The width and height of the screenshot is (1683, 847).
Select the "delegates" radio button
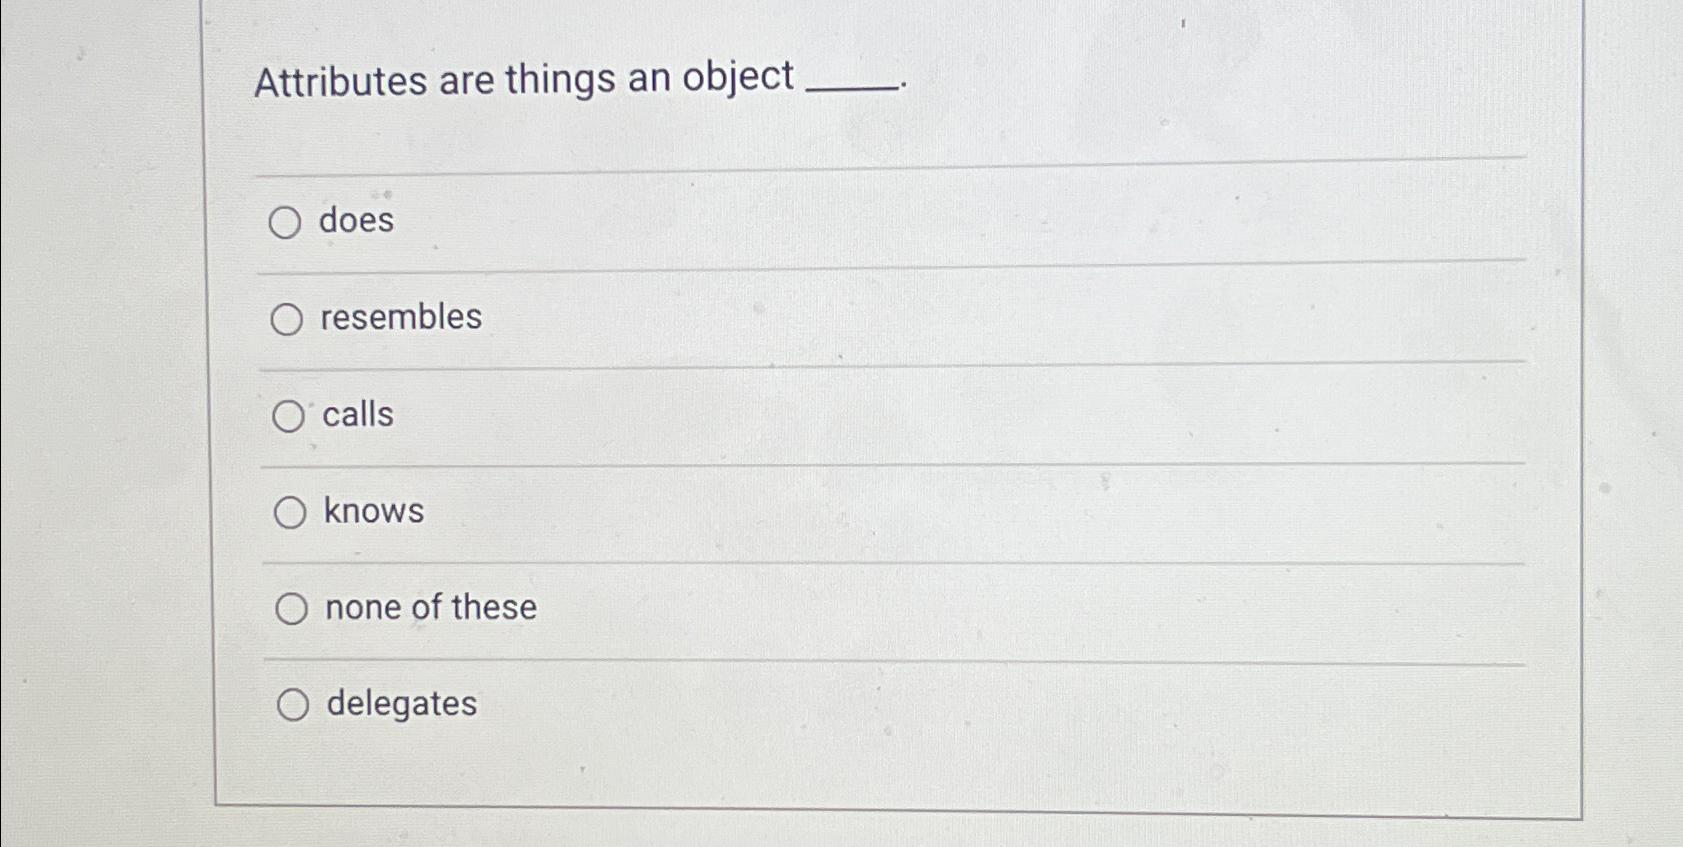tap(293, 705)
